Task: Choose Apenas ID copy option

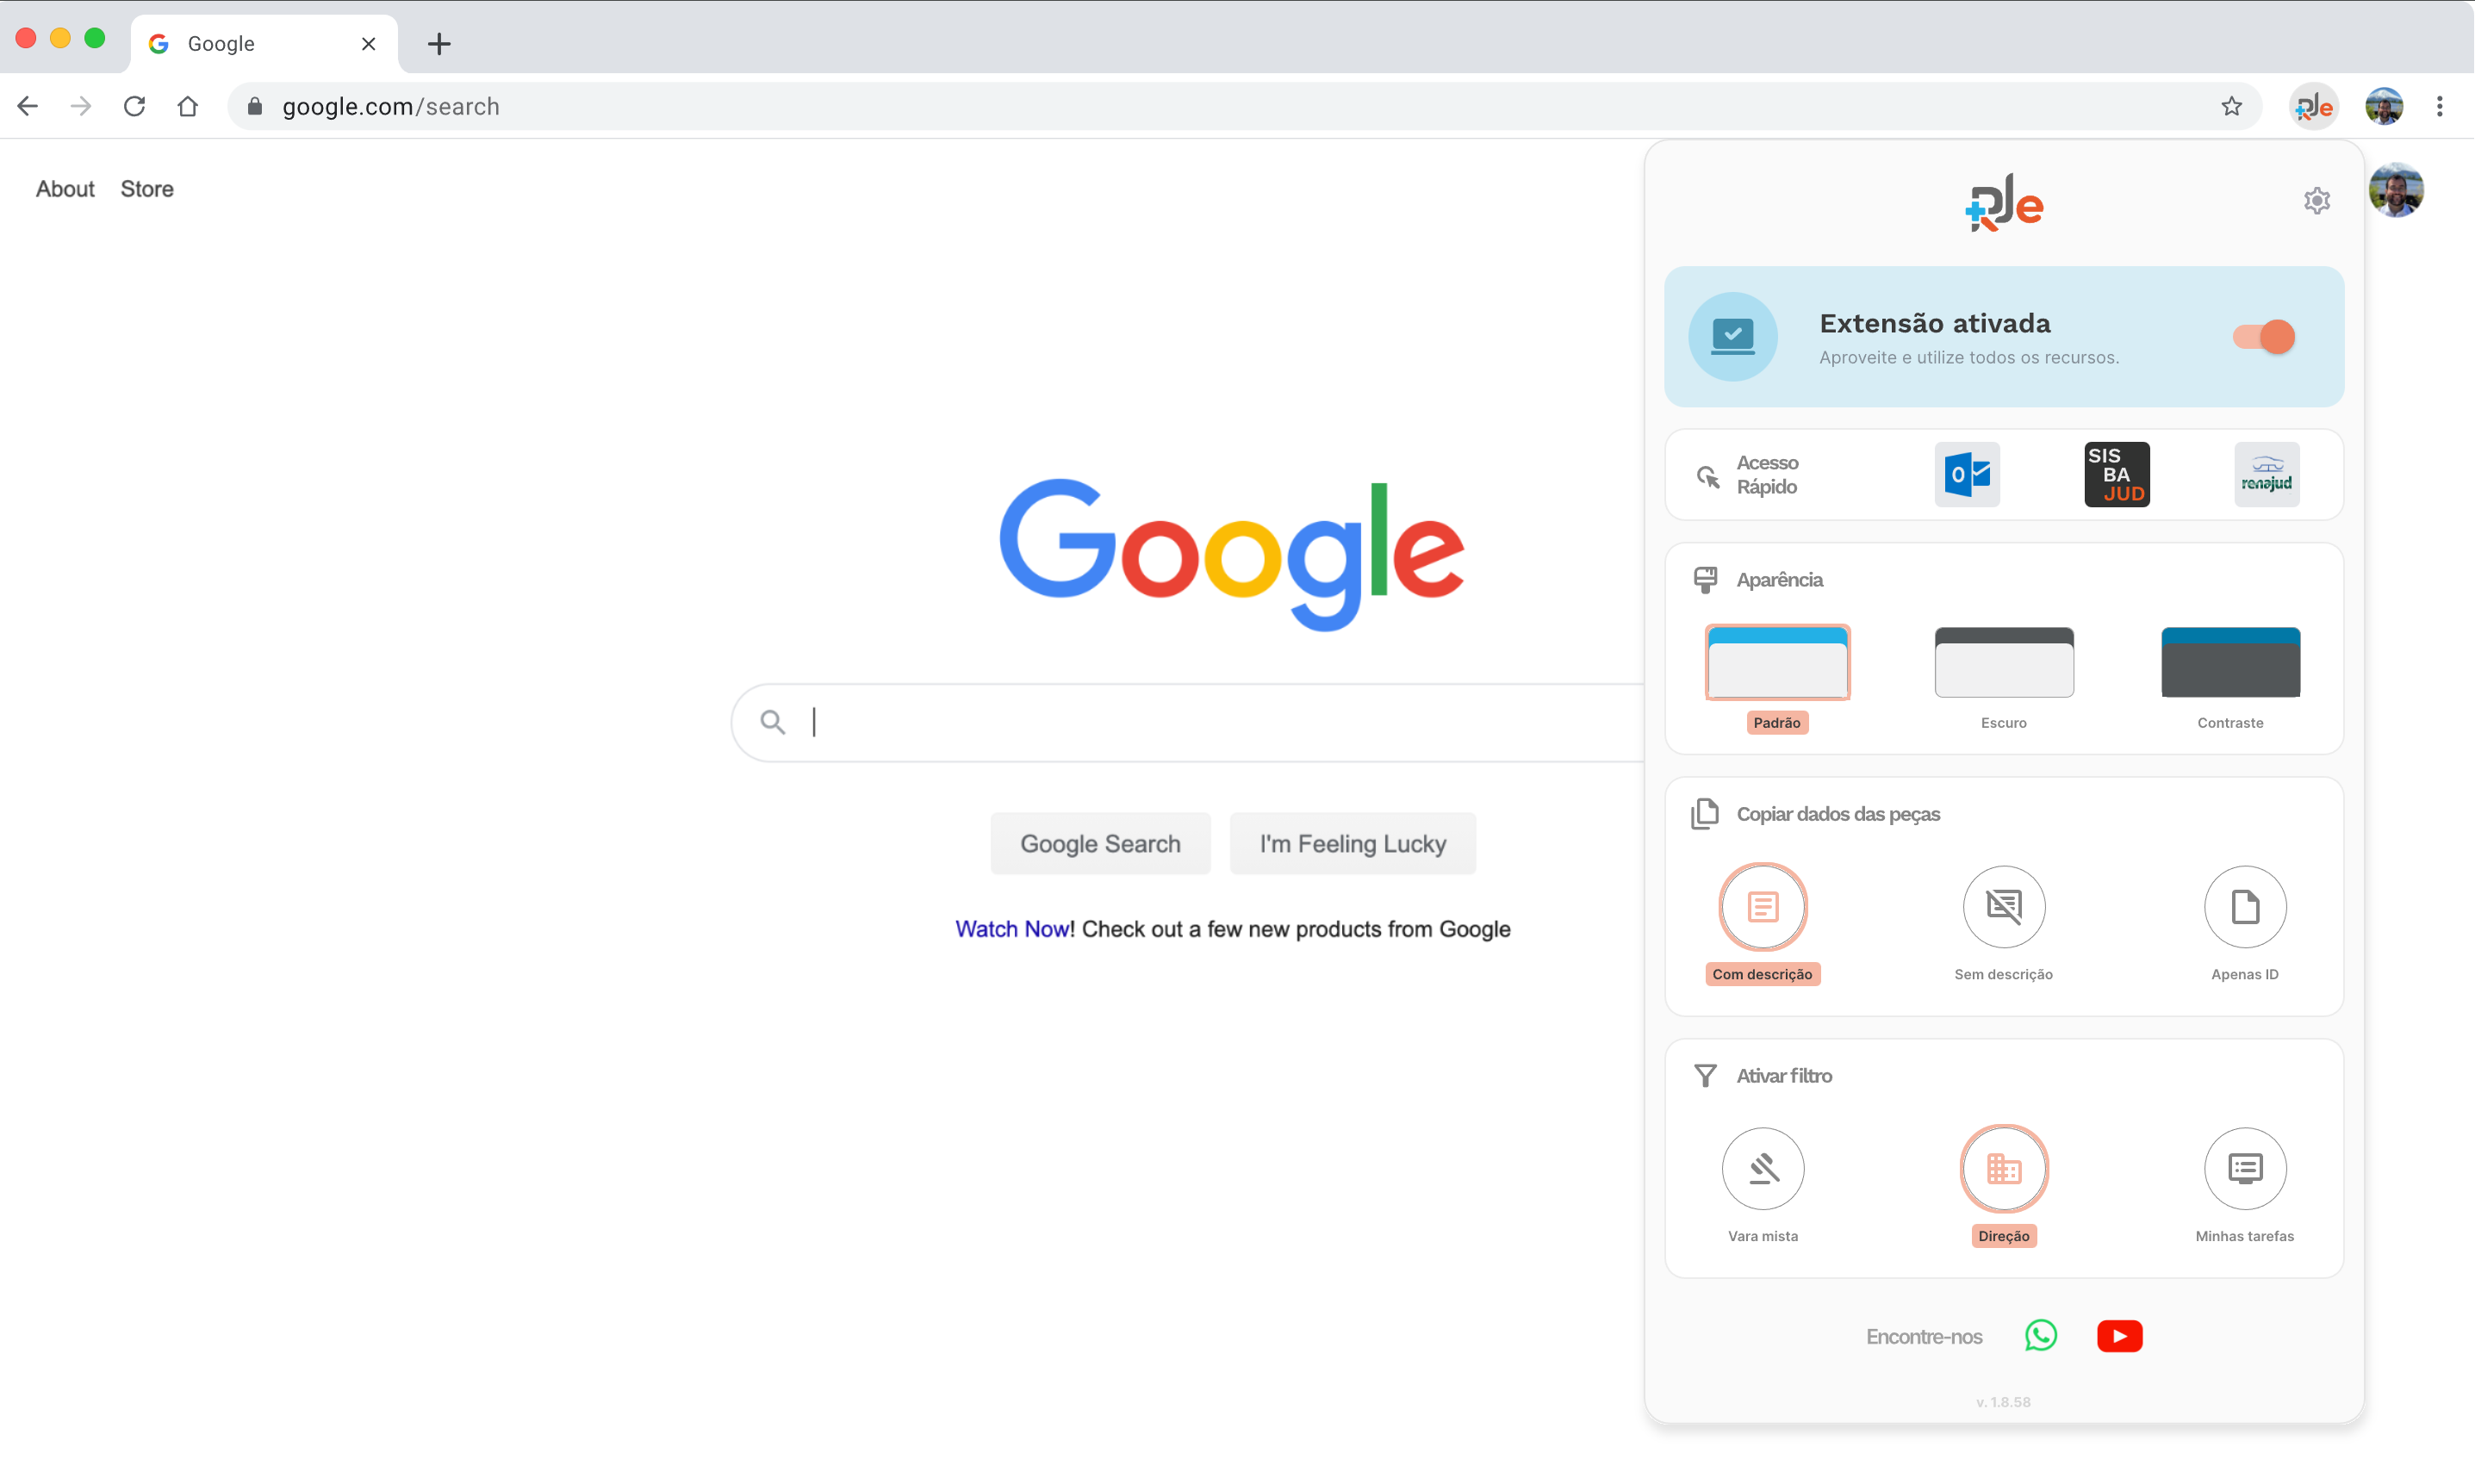Action: pyautogui.click(x=2244, y=907)
